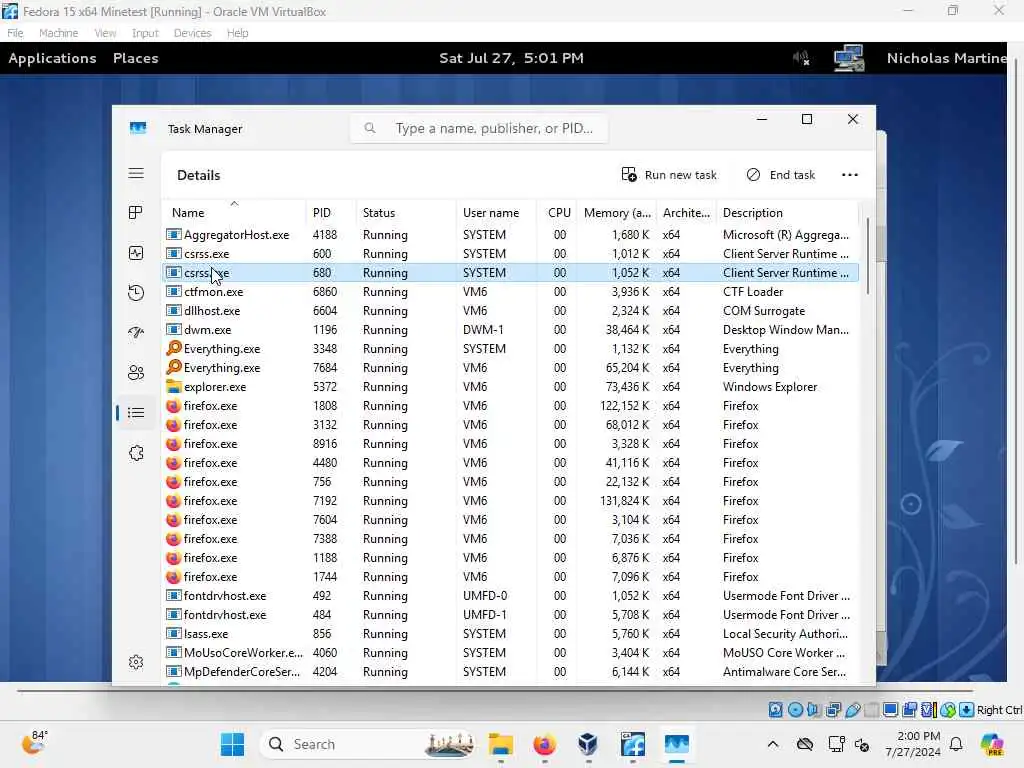Select csrss.exe row with PID 600
The image size is (1024, 768).
coord(510,253)
